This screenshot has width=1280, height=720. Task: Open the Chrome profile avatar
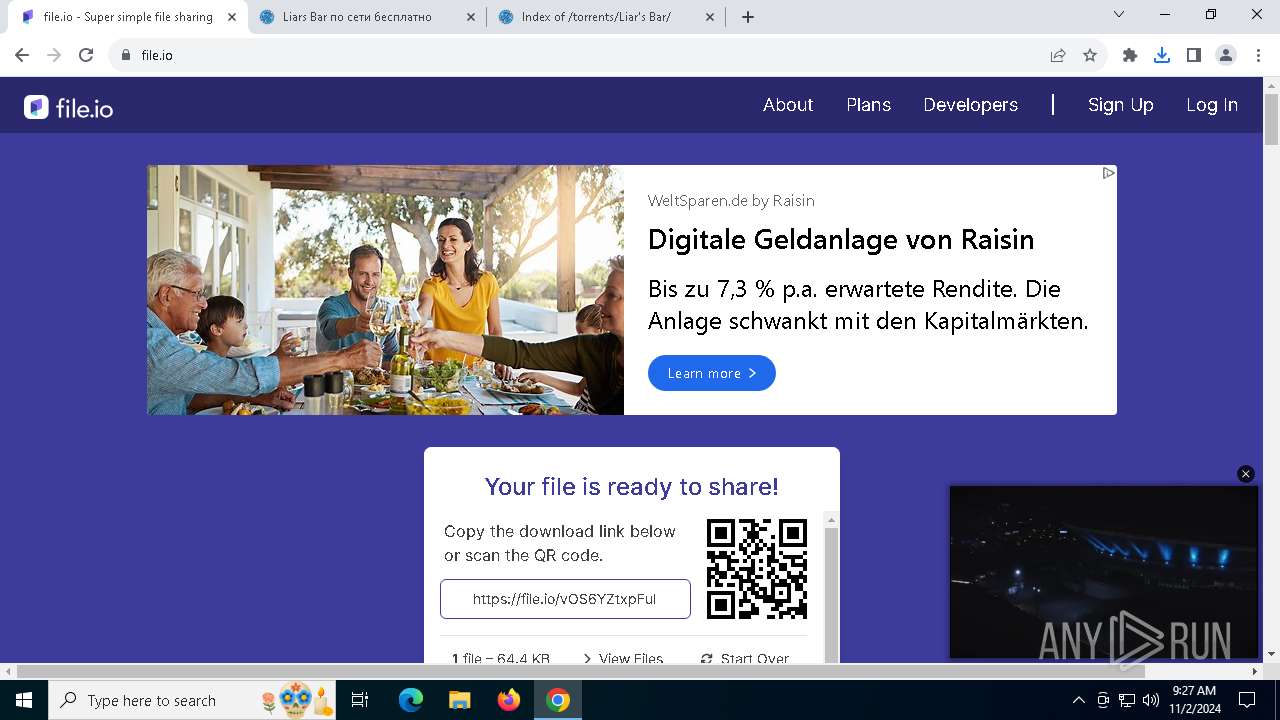1226,55
